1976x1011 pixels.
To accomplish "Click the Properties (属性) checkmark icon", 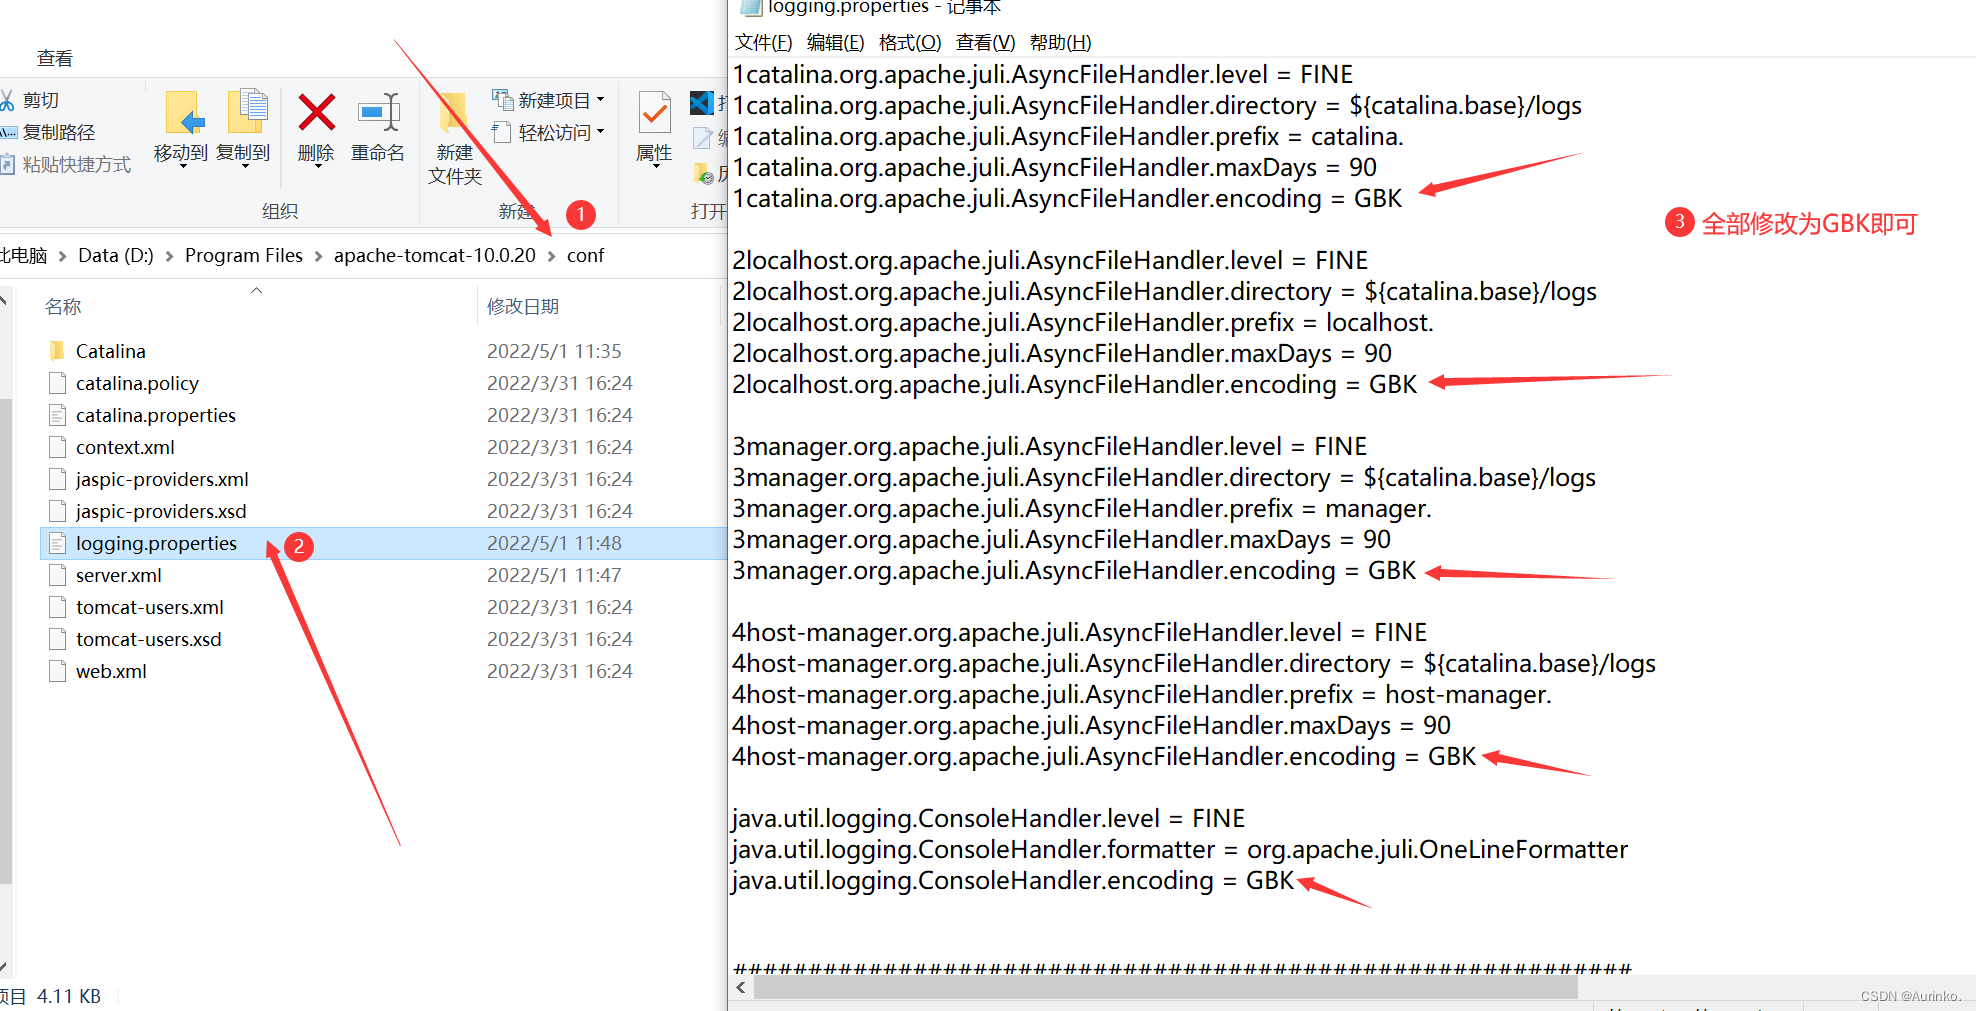I will (x=655, y=114).
